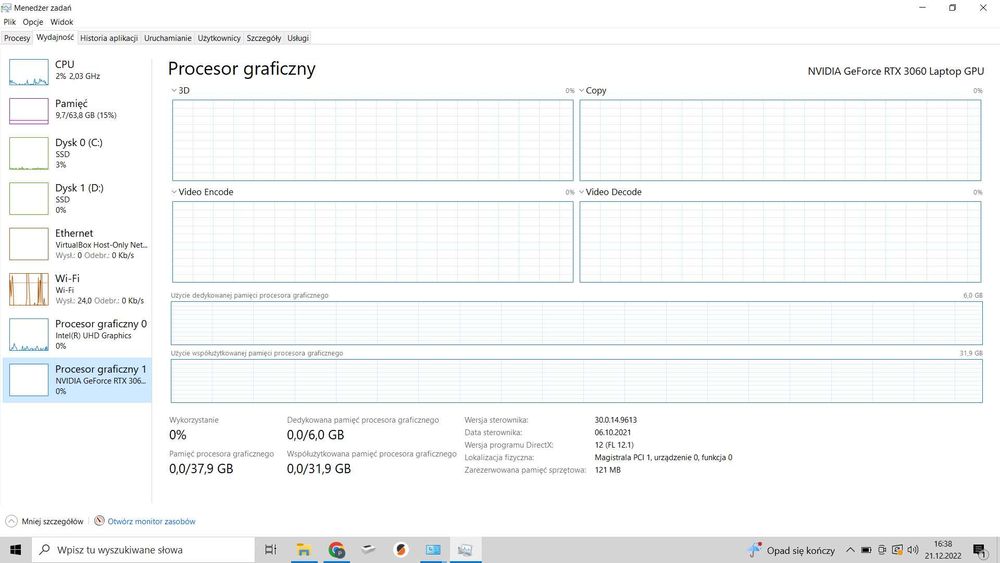The height and width of the screenshot is (563, 1000).
Task: Open the Szczegóły tab
Action: point(264,38)
